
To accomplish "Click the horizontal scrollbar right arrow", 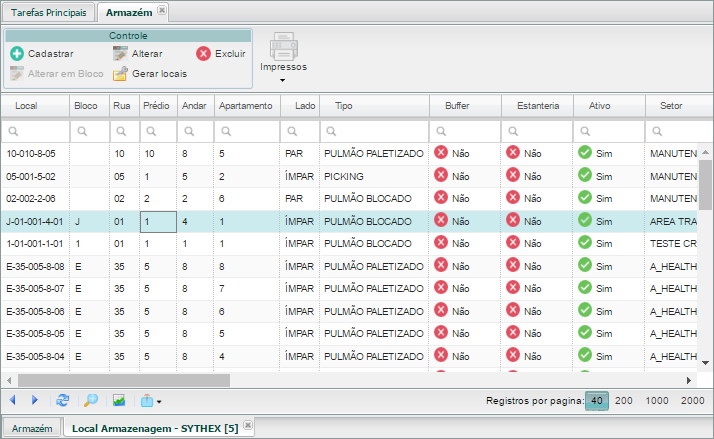I will pos(688,380).
